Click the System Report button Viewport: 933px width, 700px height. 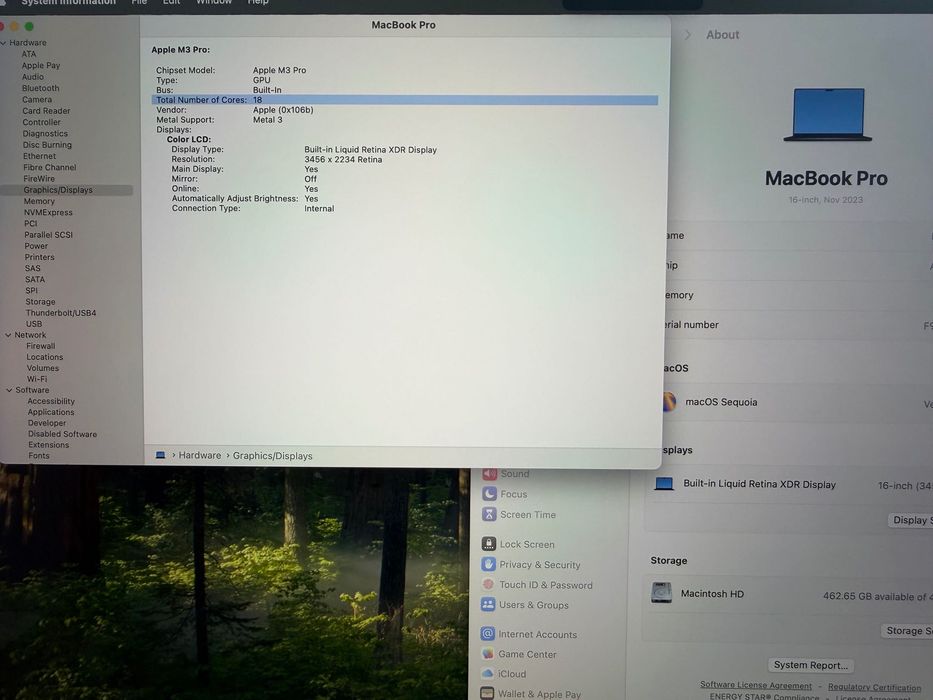point(810,665)
